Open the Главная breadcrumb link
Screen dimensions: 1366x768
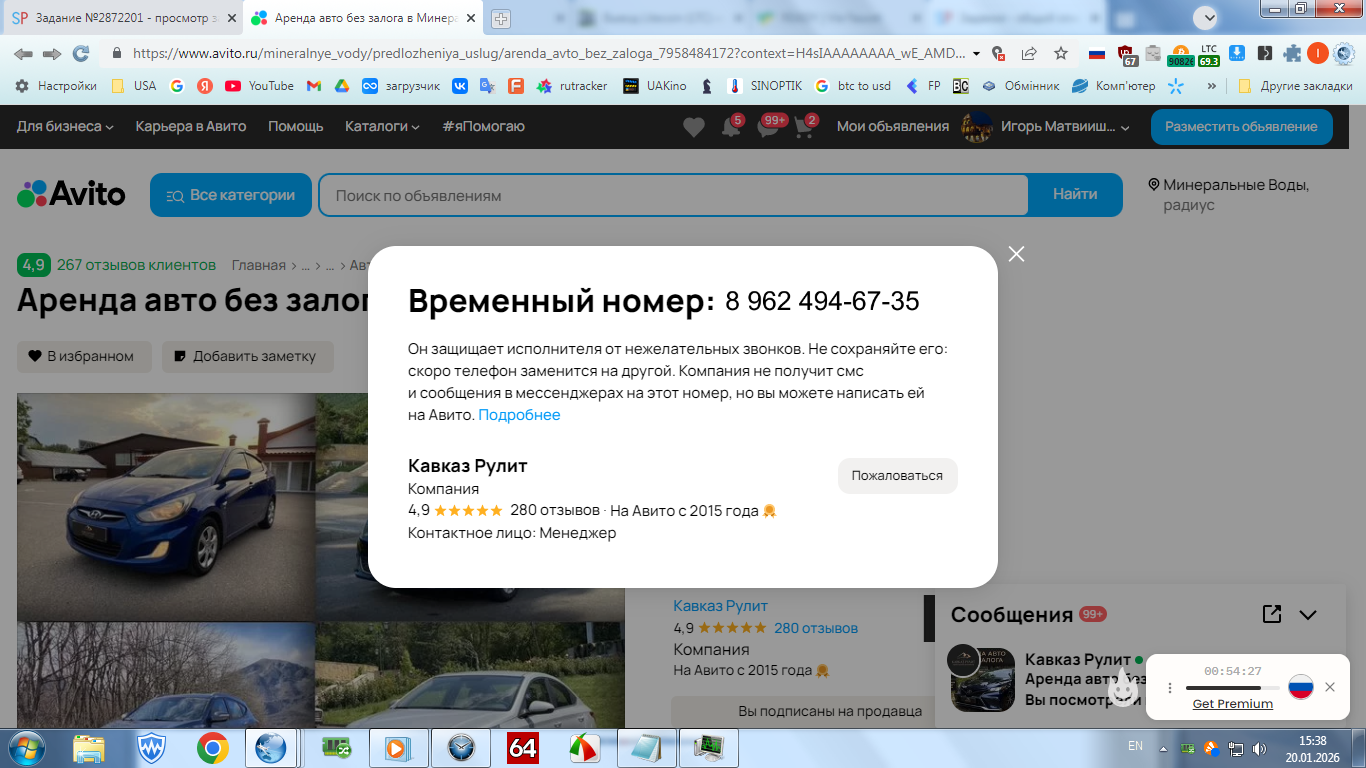pos(259,265)
